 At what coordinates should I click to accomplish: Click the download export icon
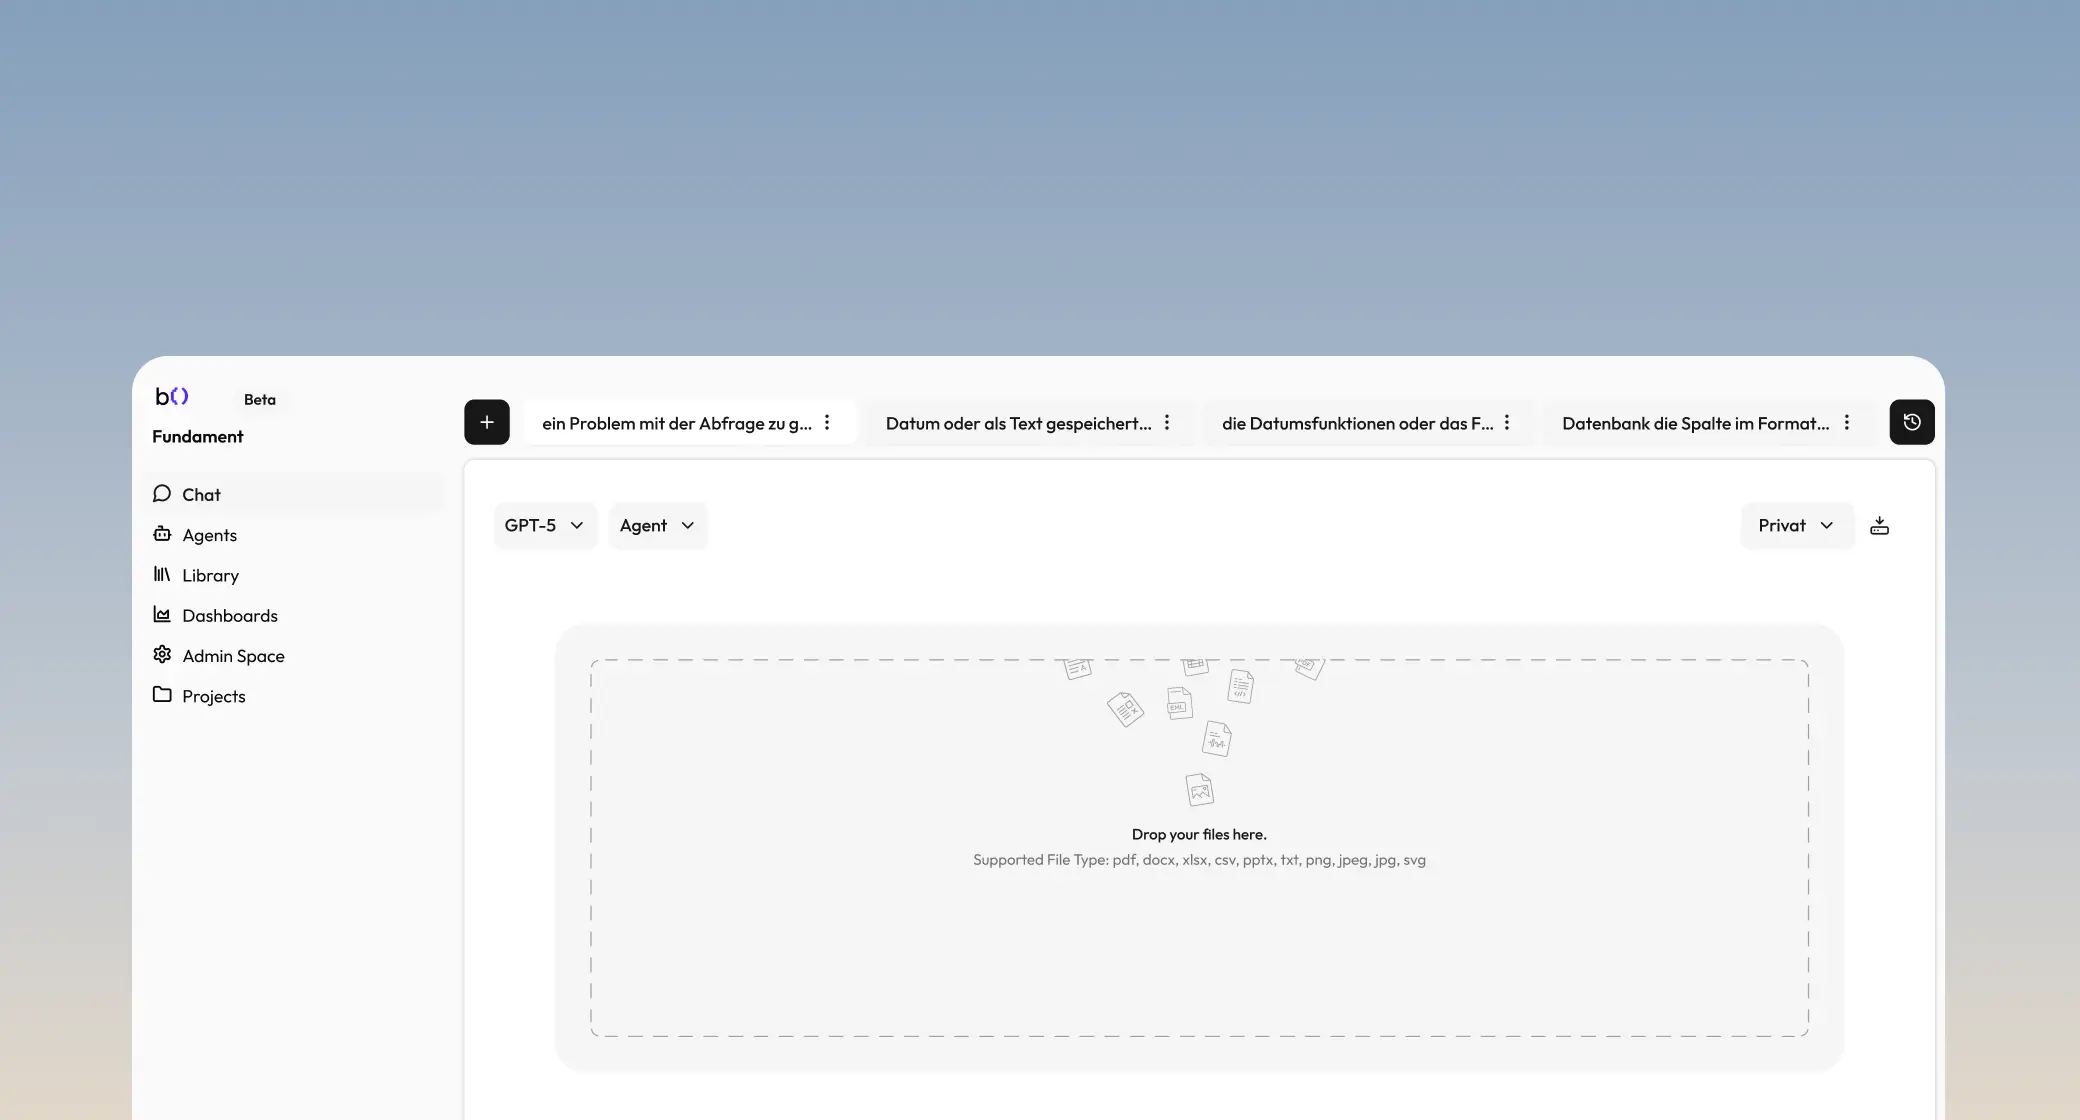coord(1879,526)
